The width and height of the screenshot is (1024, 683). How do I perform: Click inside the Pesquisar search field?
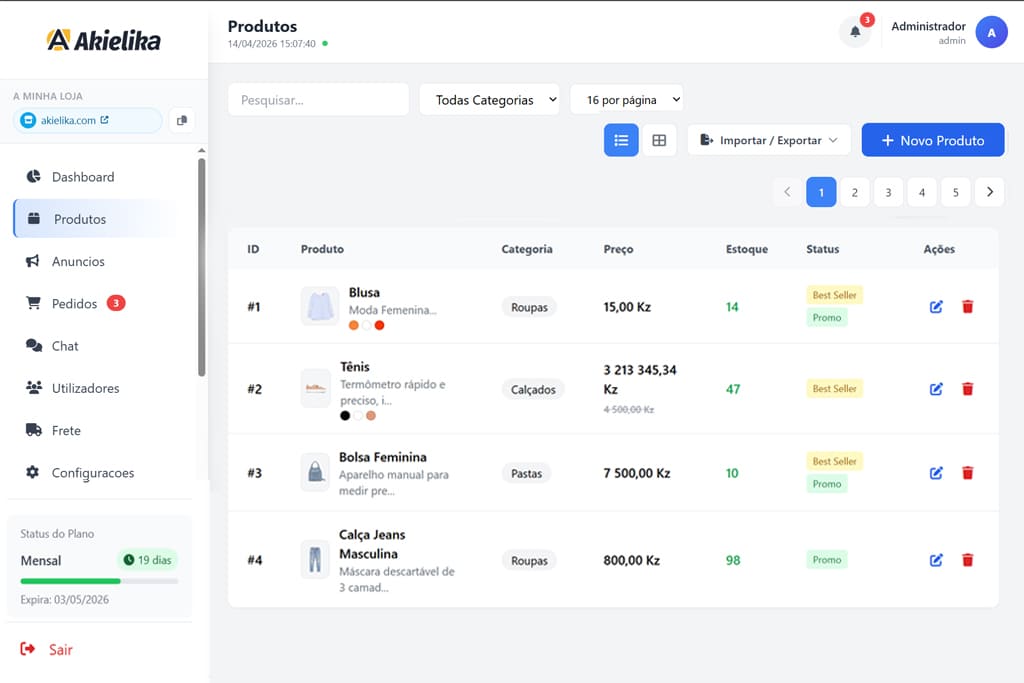tap(318, 99)
